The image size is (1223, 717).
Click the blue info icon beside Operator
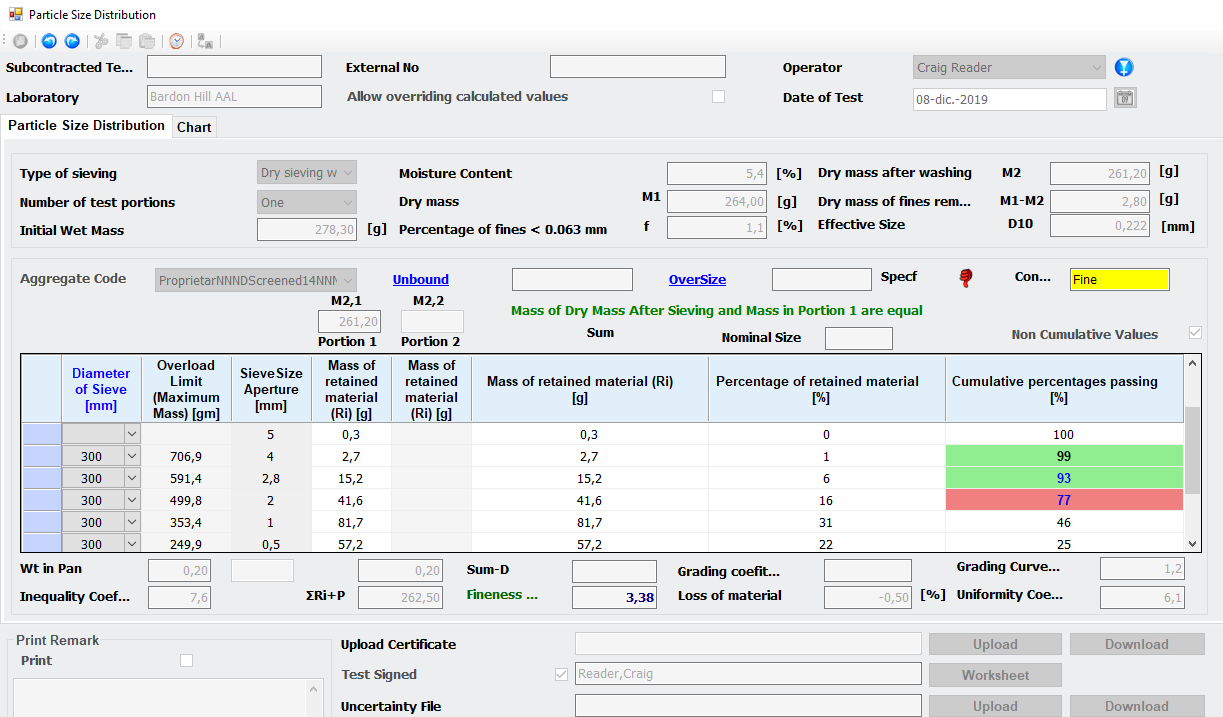point(1125,68)
